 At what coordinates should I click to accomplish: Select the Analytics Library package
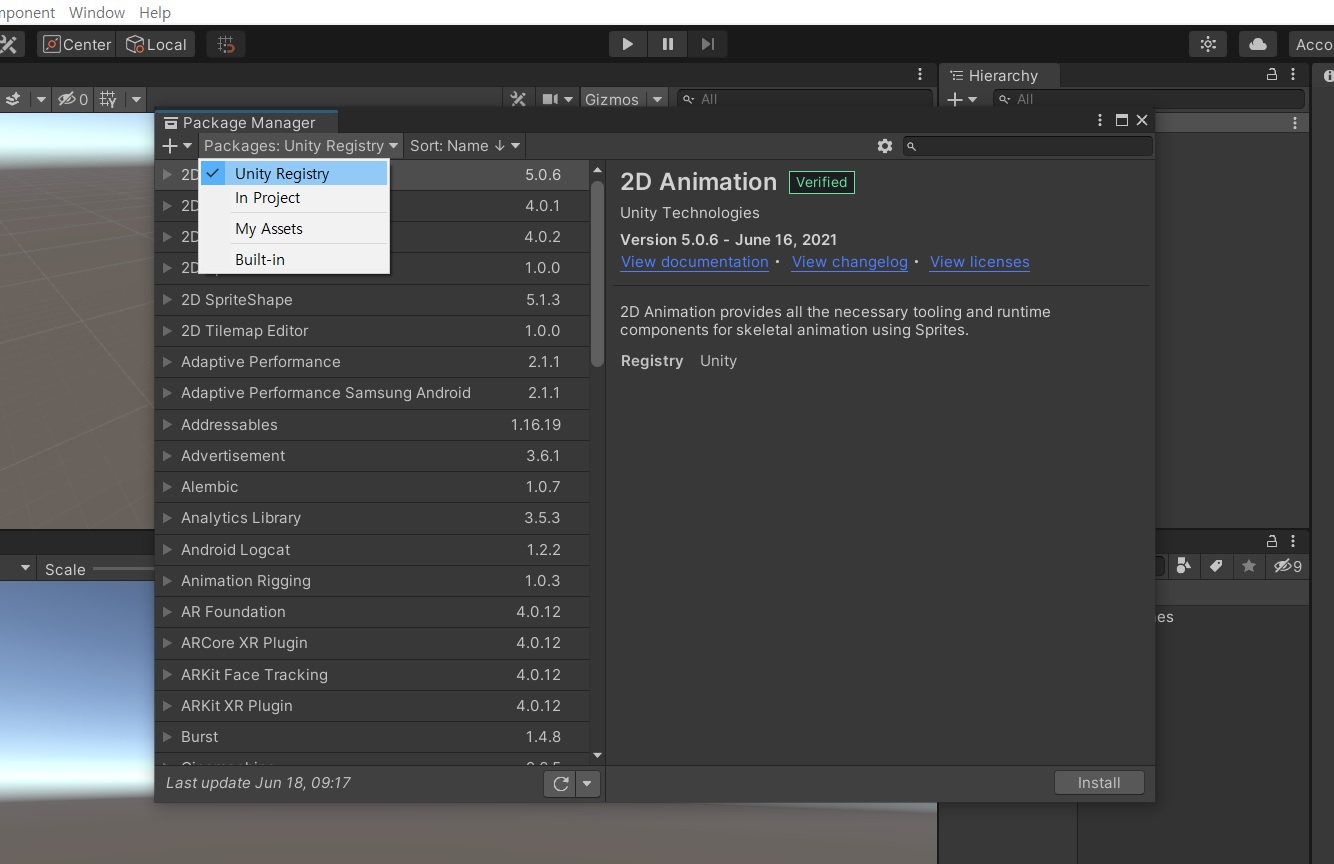coord(372,518)
